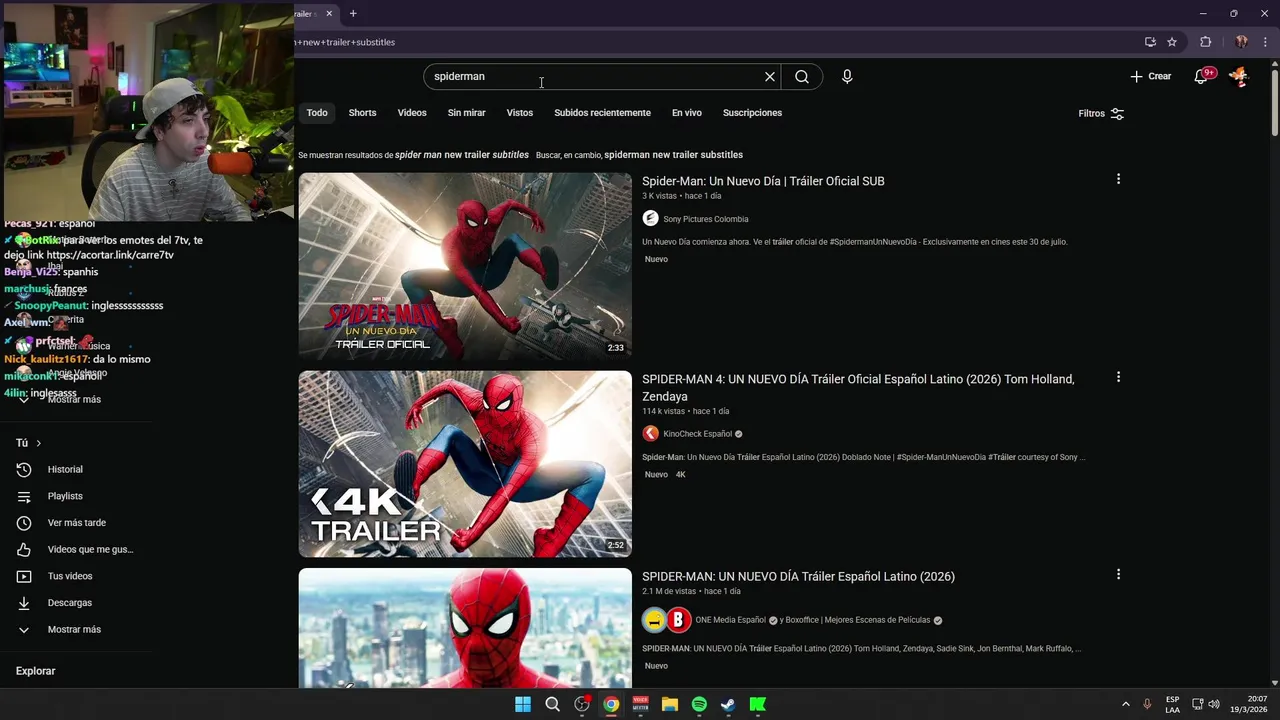Open the Filtros search filters
Image resolution: width=1280 pixels, height=720 pixels.
[1101, 114]
